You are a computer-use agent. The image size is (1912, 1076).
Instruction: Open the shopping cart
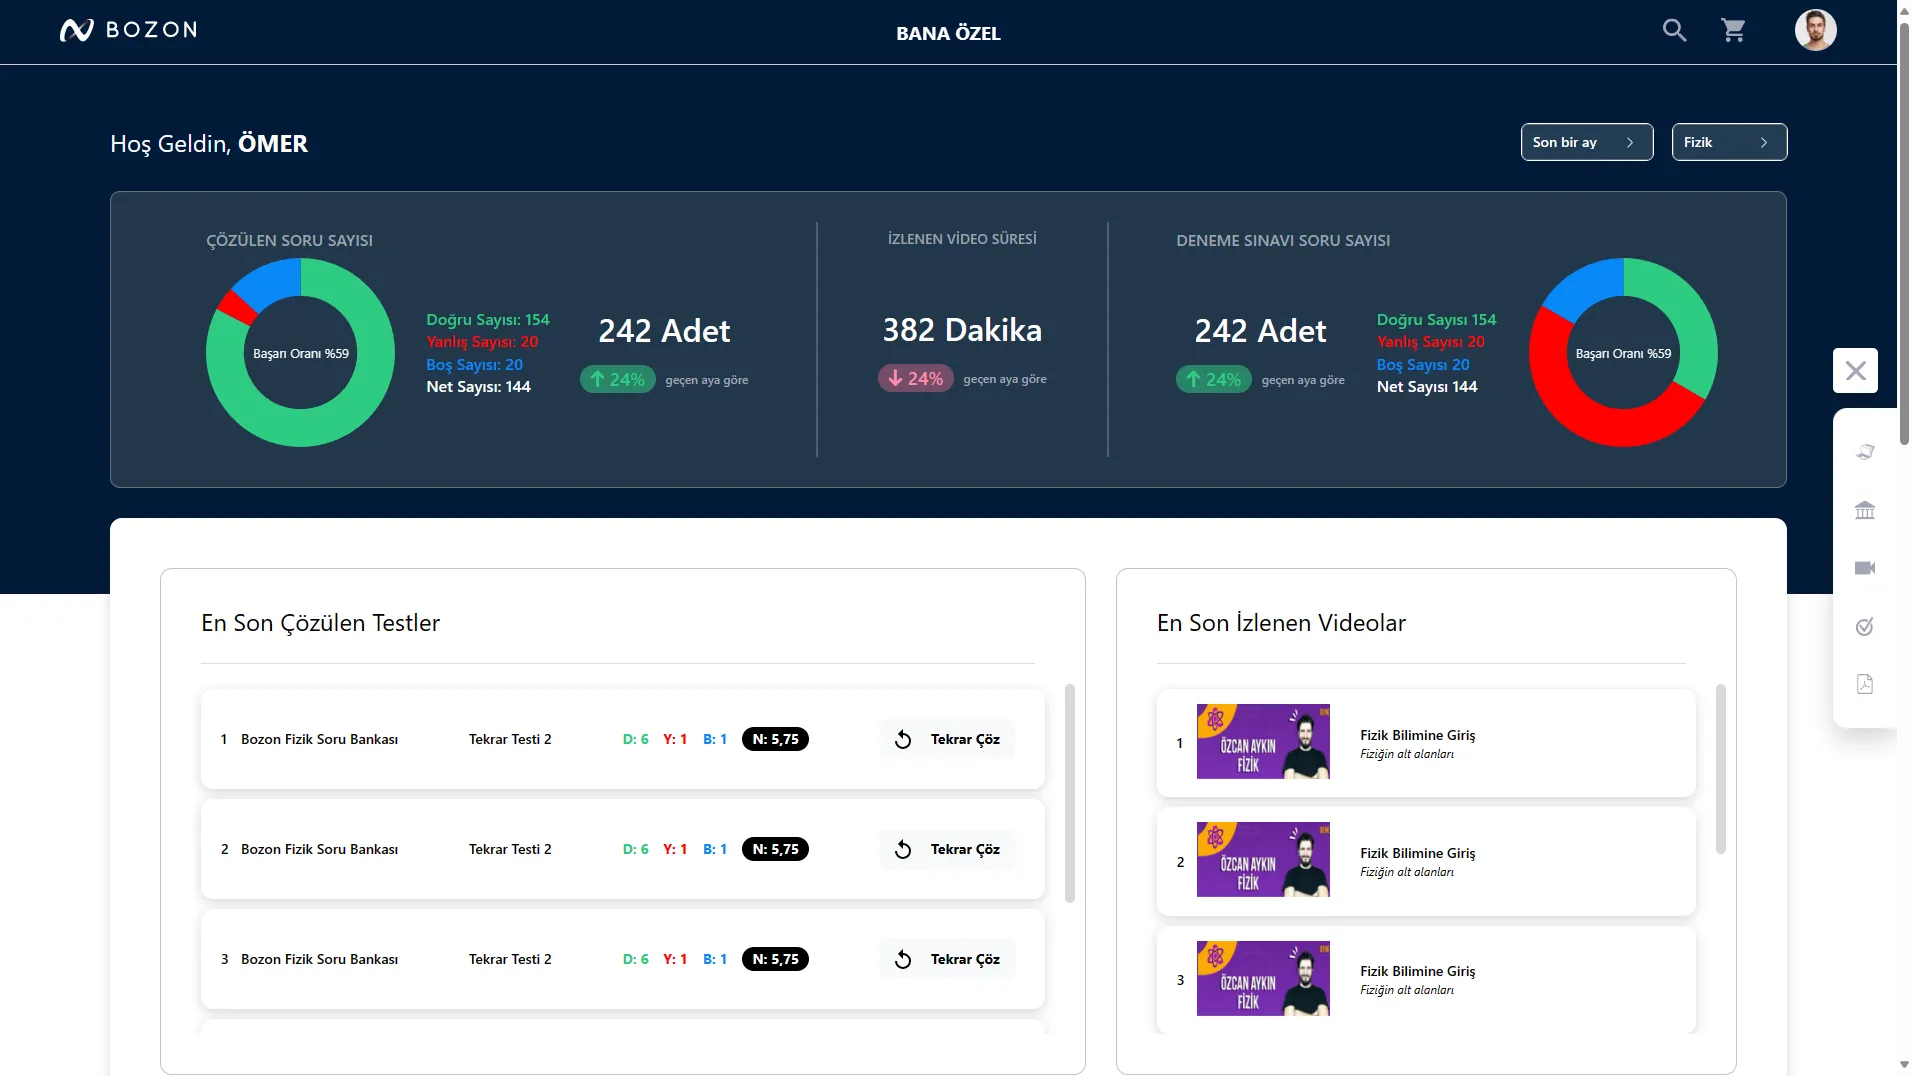point(1733,31)
